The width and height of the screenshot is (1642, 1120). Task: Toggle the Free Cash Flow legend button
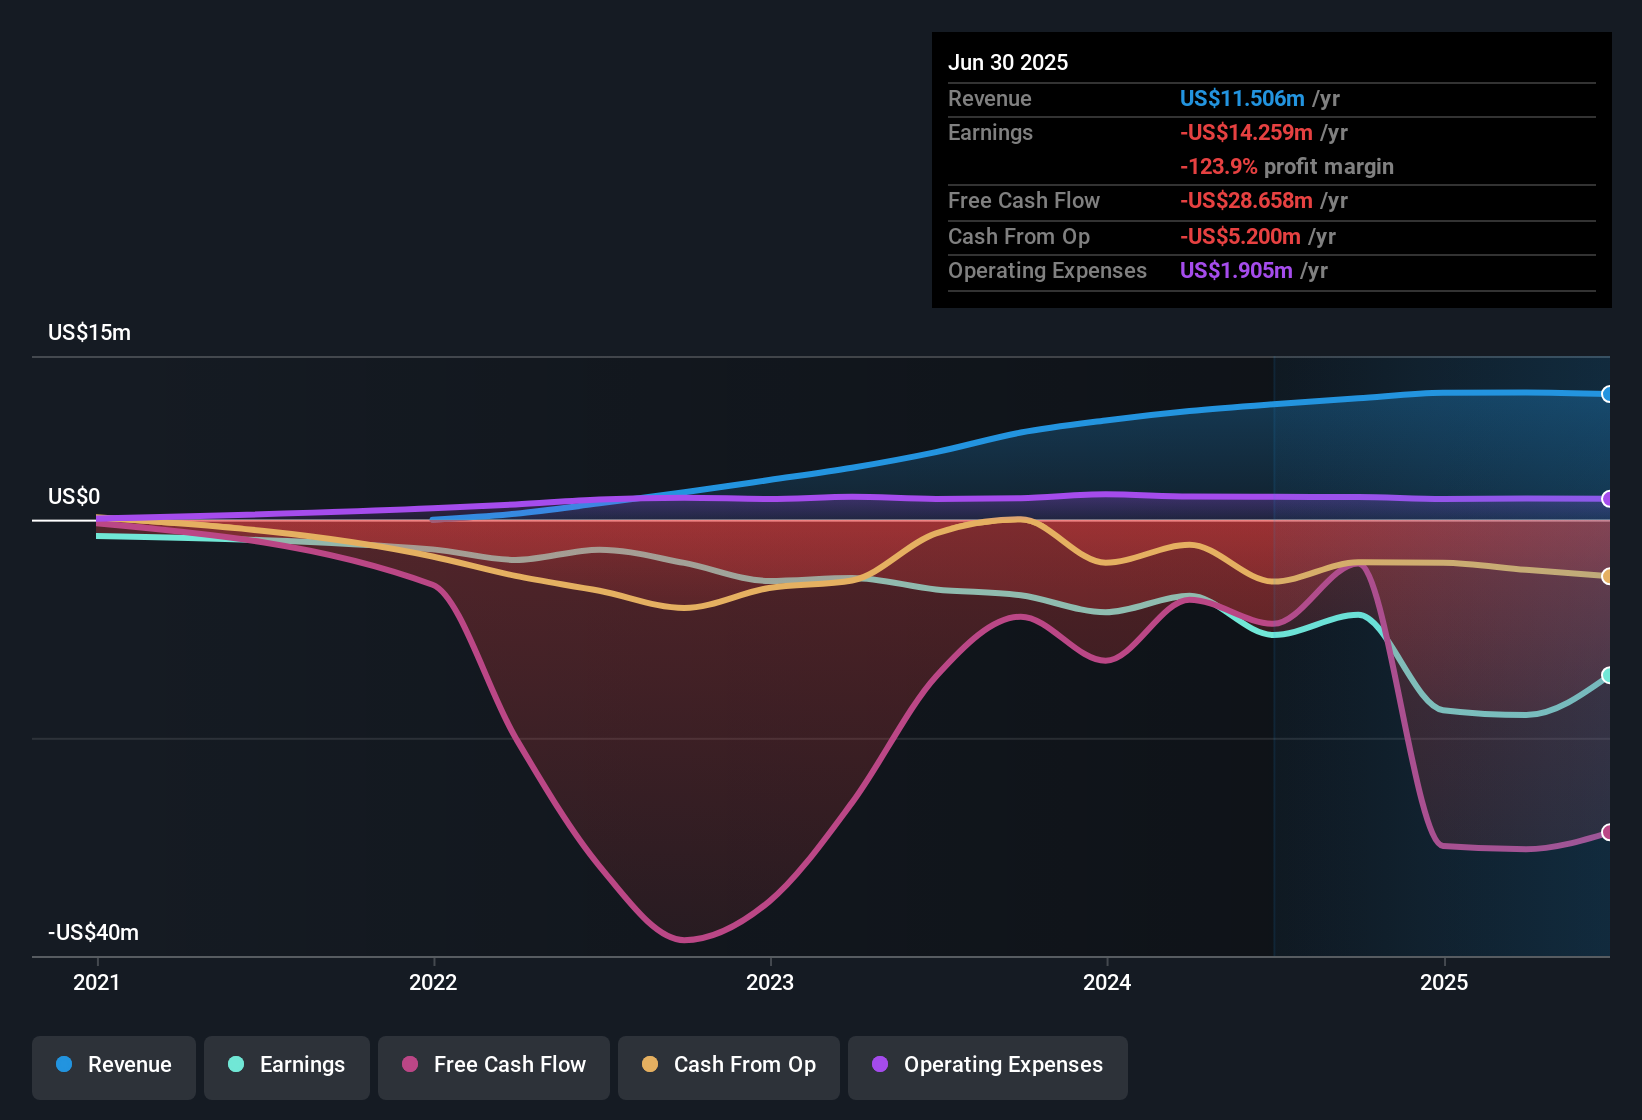coord(494,1068)
